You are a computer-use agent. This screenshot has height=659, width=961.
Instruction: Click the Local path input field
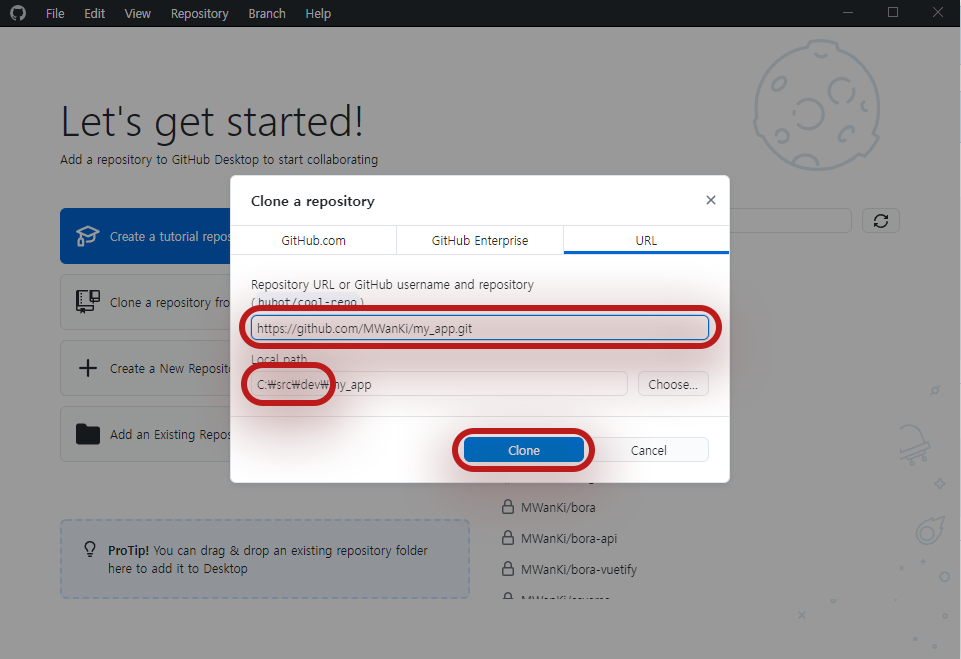(439, 384)
